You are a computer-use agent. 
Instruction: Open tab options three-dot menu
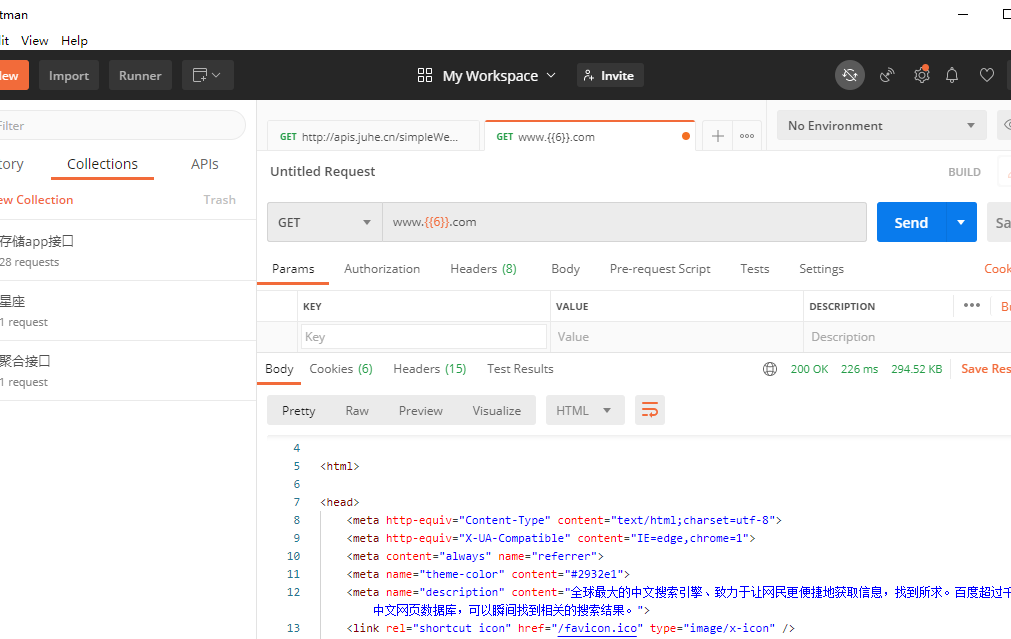coord(747,136)
